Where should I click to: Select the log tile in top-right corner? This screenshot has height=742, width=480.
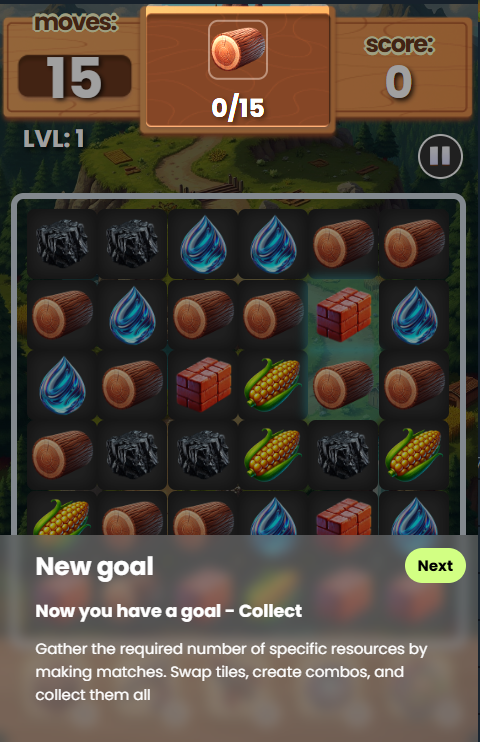pos(414,244)
